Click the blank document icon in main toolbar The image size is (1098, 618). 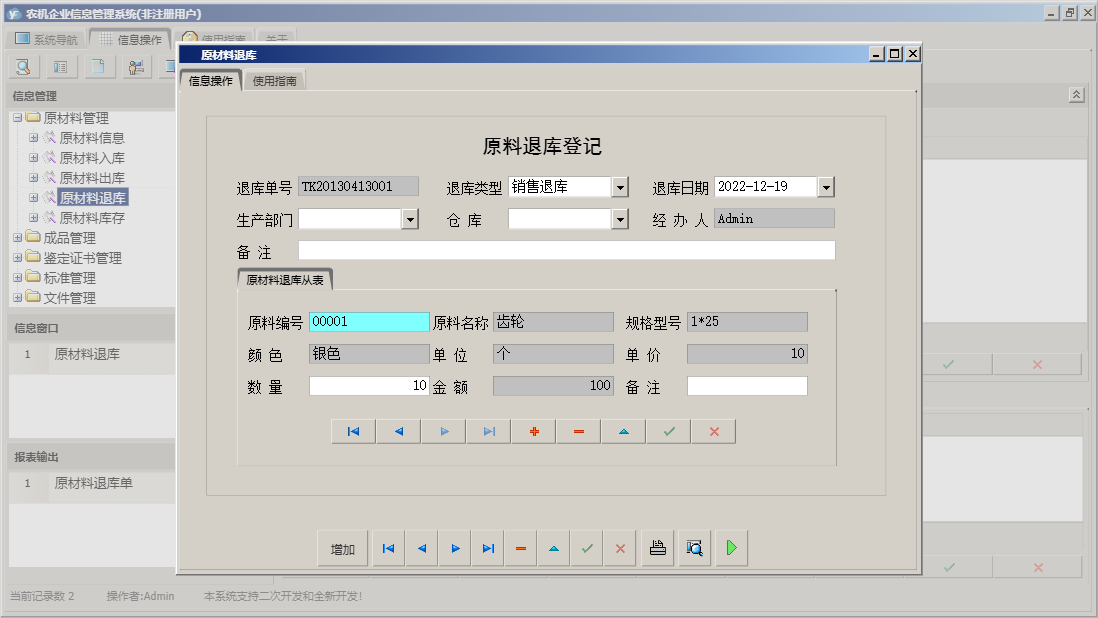[98, 65]
